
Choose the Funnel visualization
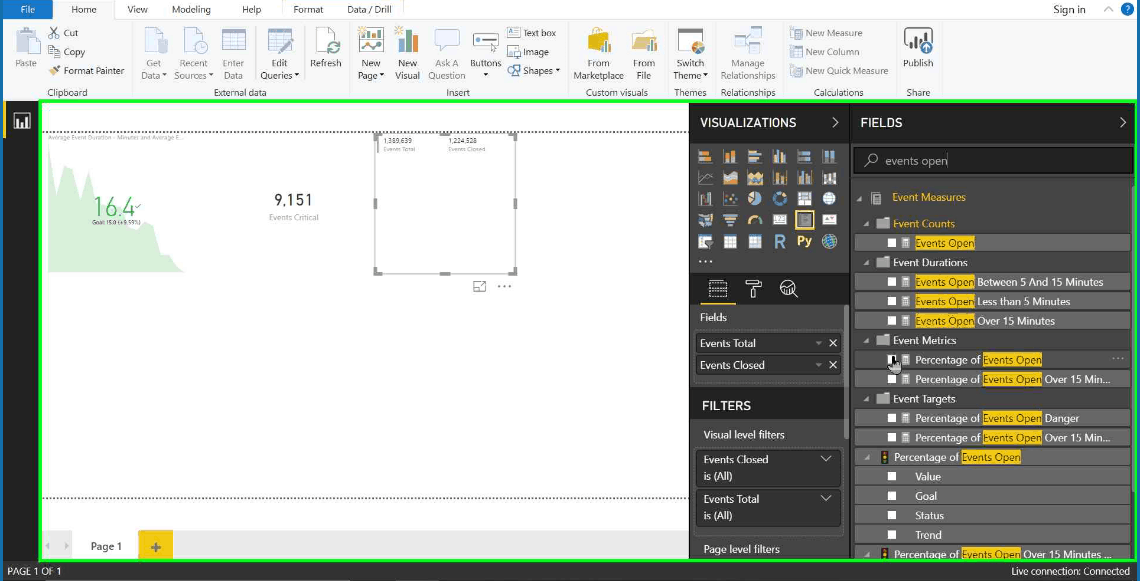click(730, 220)
